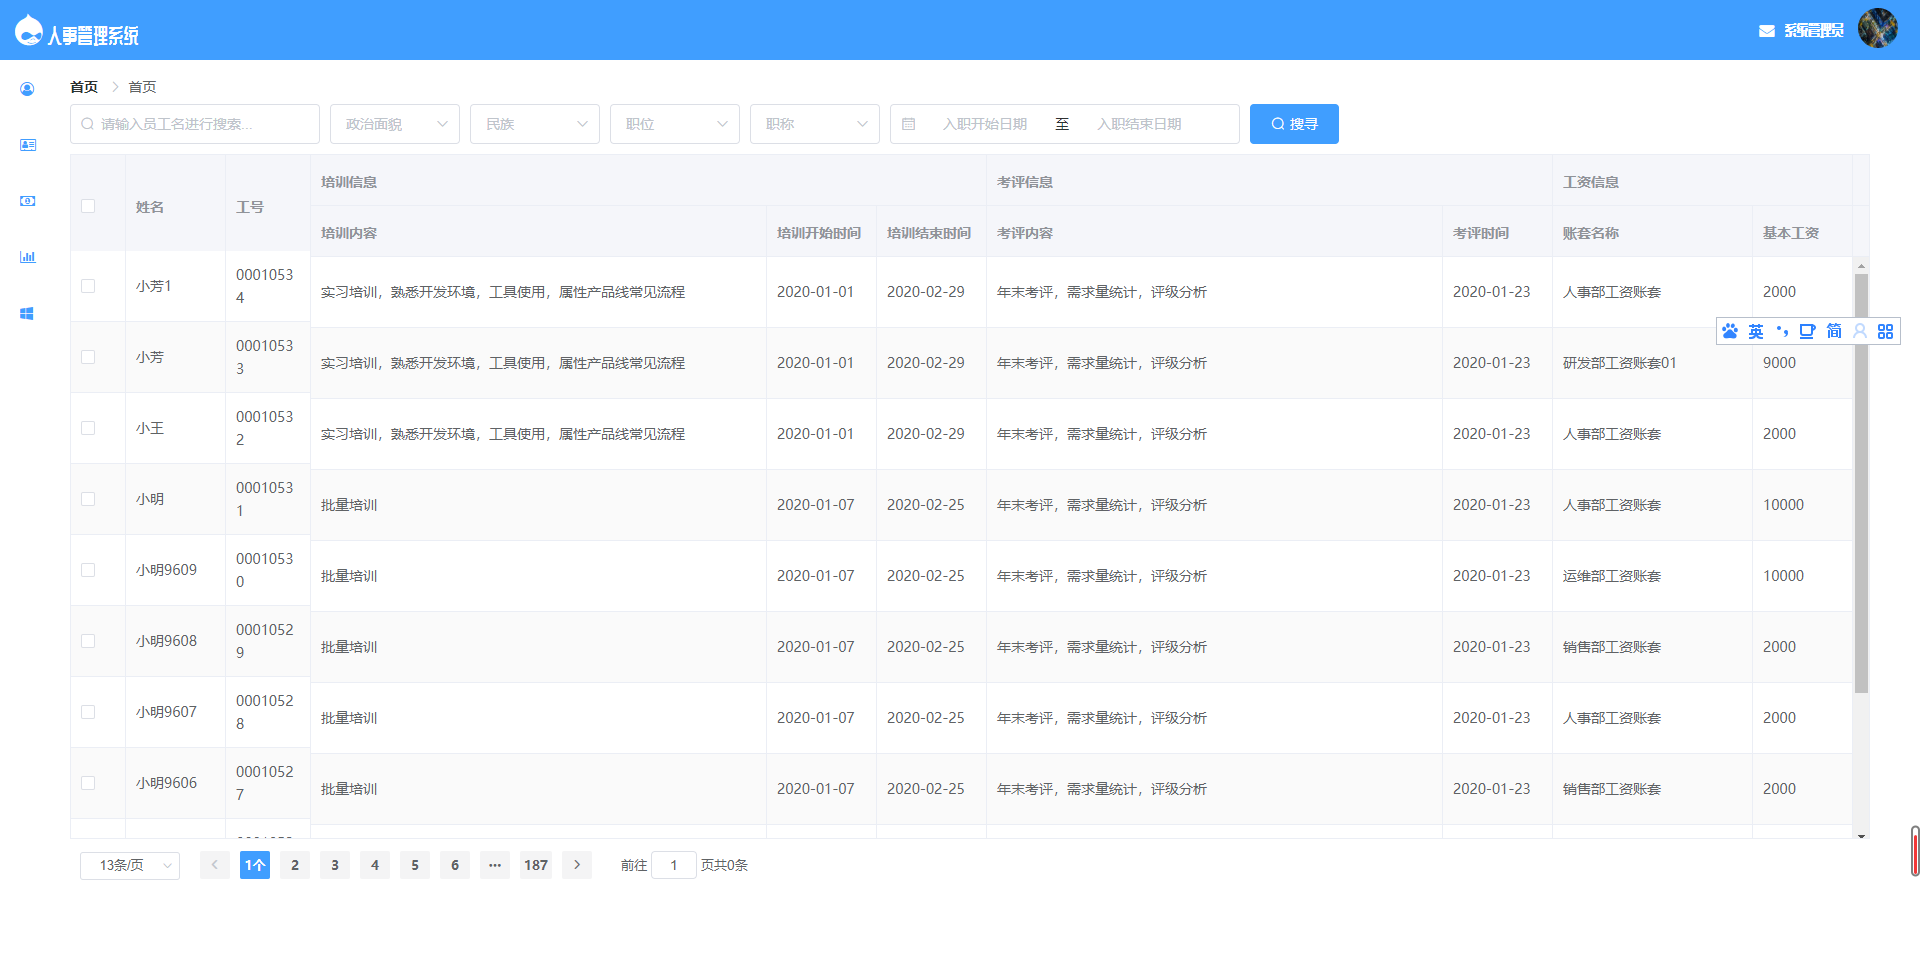Click the blue 搜寻 search button
This screenshot has height=969, width=1920.
[1294, 124]
